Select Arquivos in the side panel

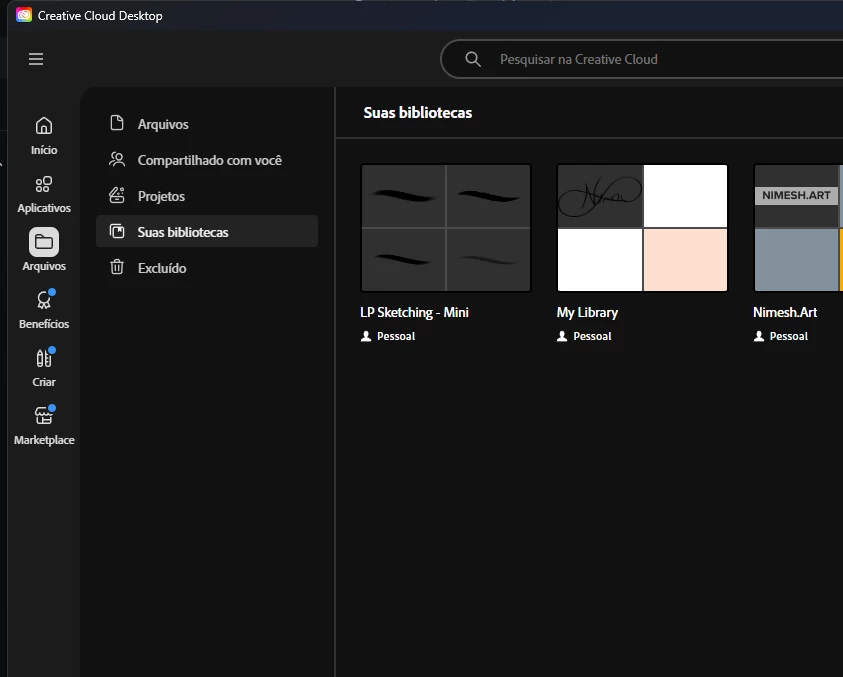click(207, 124)
